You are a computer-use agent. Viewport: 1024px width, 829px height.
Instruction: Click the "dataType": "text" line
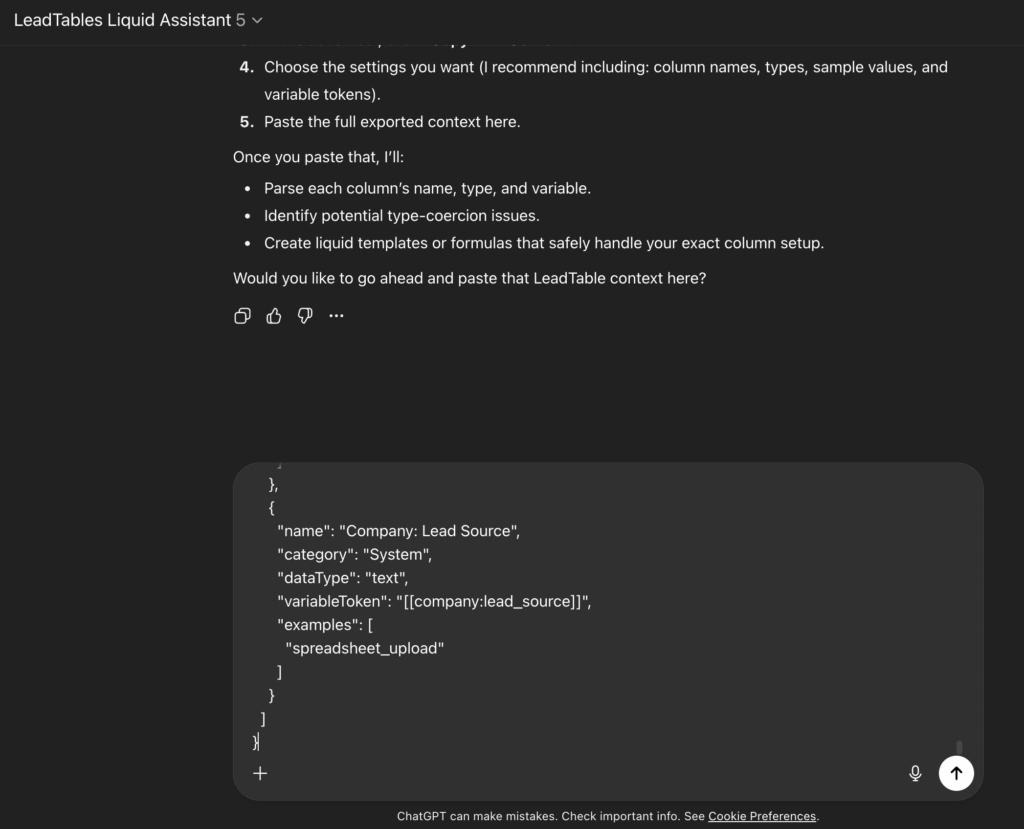[343, 578]
